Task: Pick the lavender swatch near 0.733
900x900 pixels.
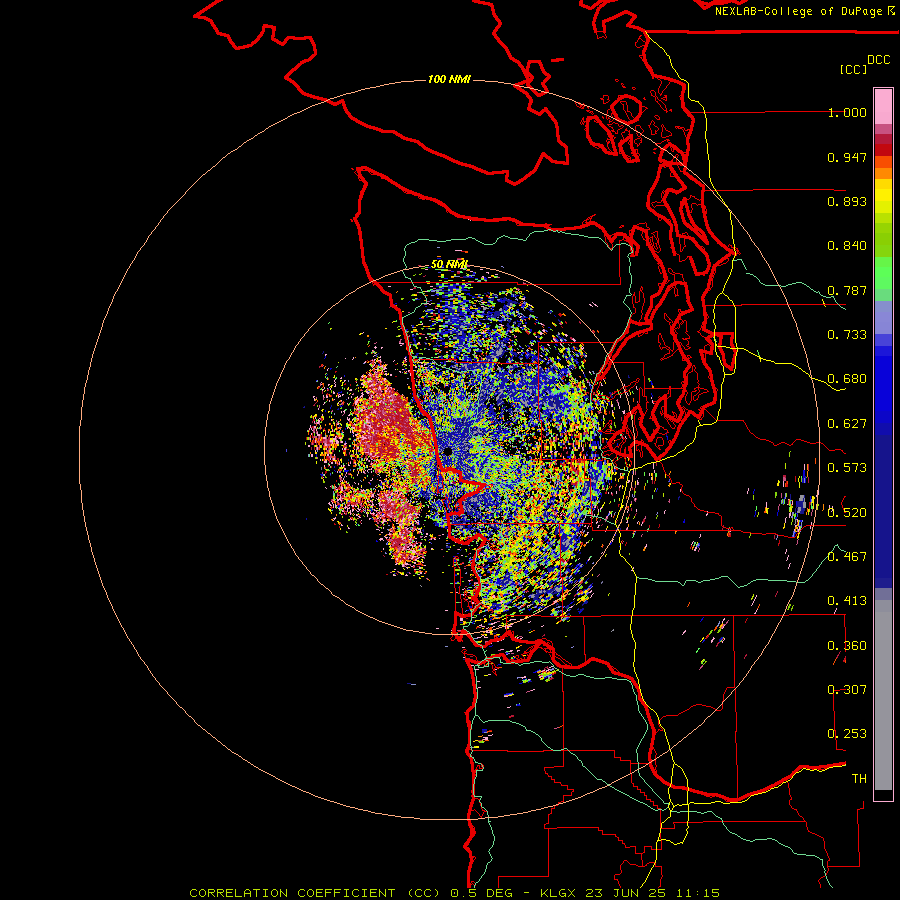Action: click(883, 317)
